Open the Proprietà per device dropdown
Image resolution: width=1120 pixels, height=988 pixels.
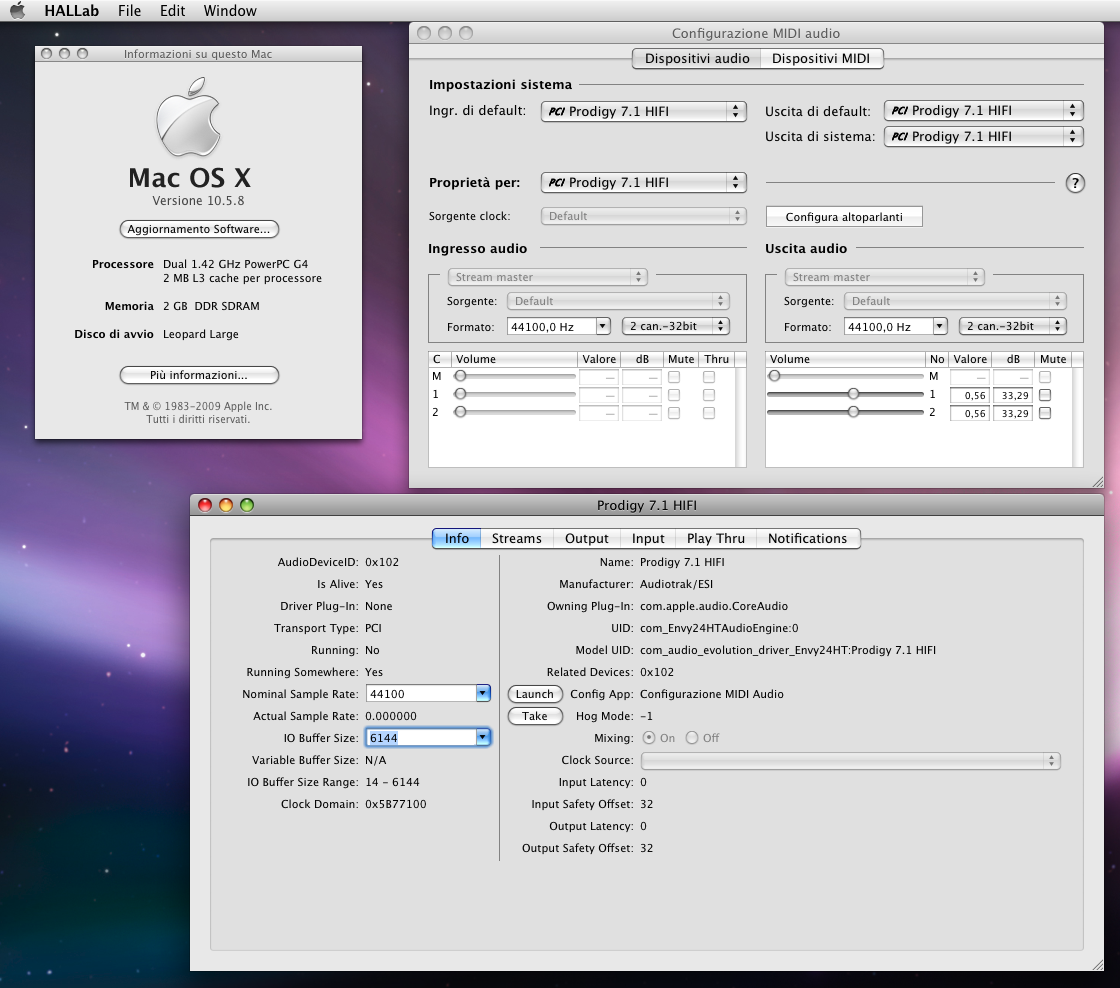point(643,183)
